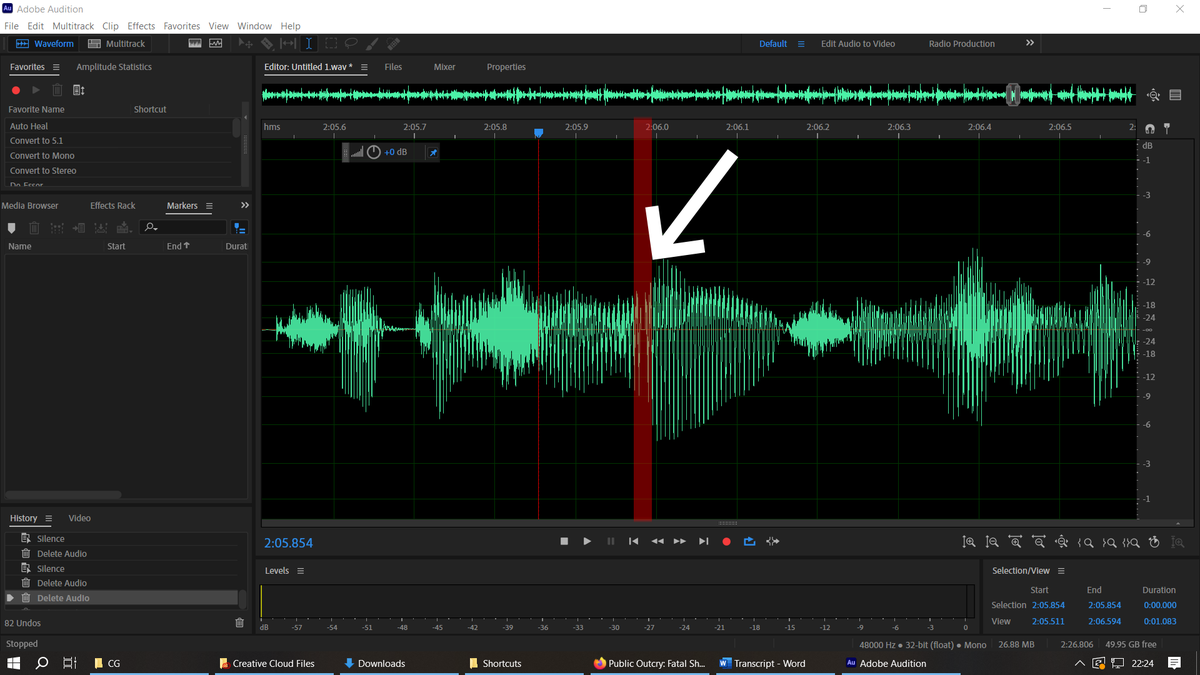Zoom out time
Image resolution: width=1200 pixels, height=675 pixels.
1039,542
